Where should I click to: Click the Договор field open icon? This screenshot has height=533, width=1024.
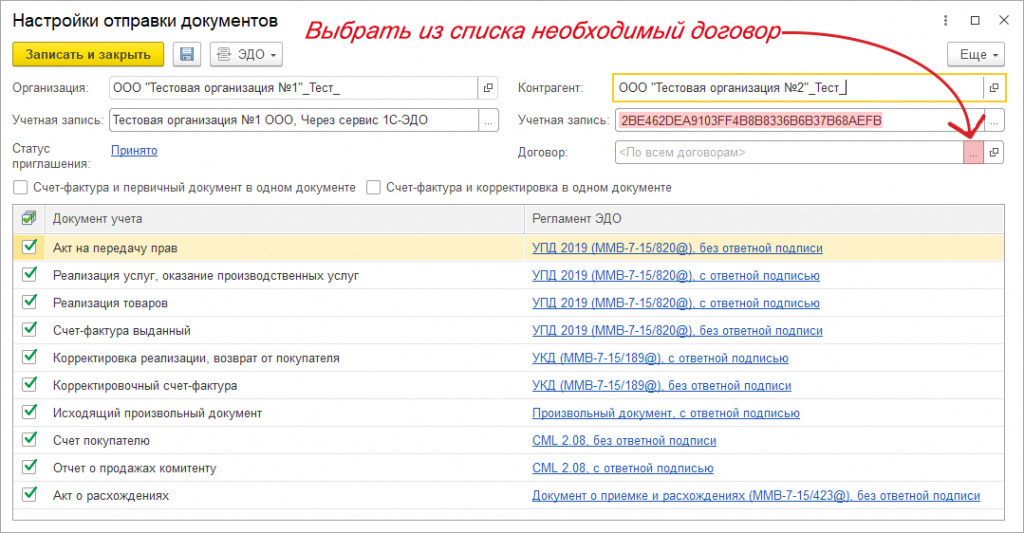[994, 153]
